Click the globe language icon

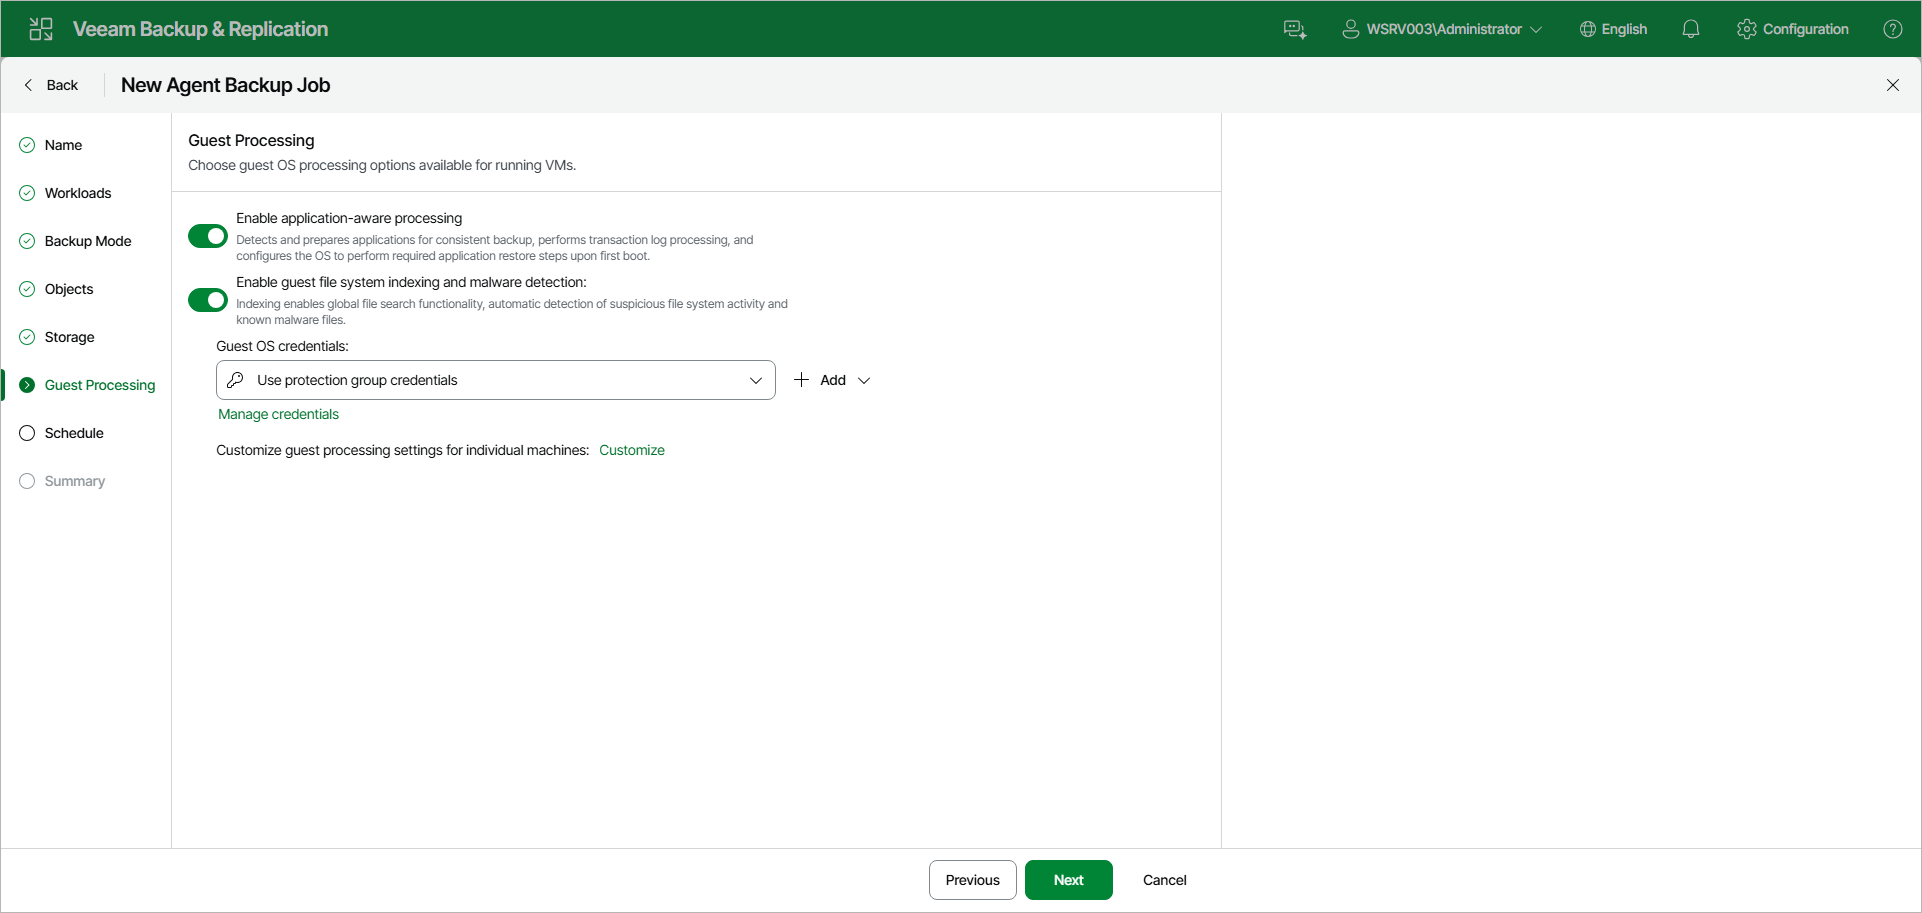click(1588, 29)
